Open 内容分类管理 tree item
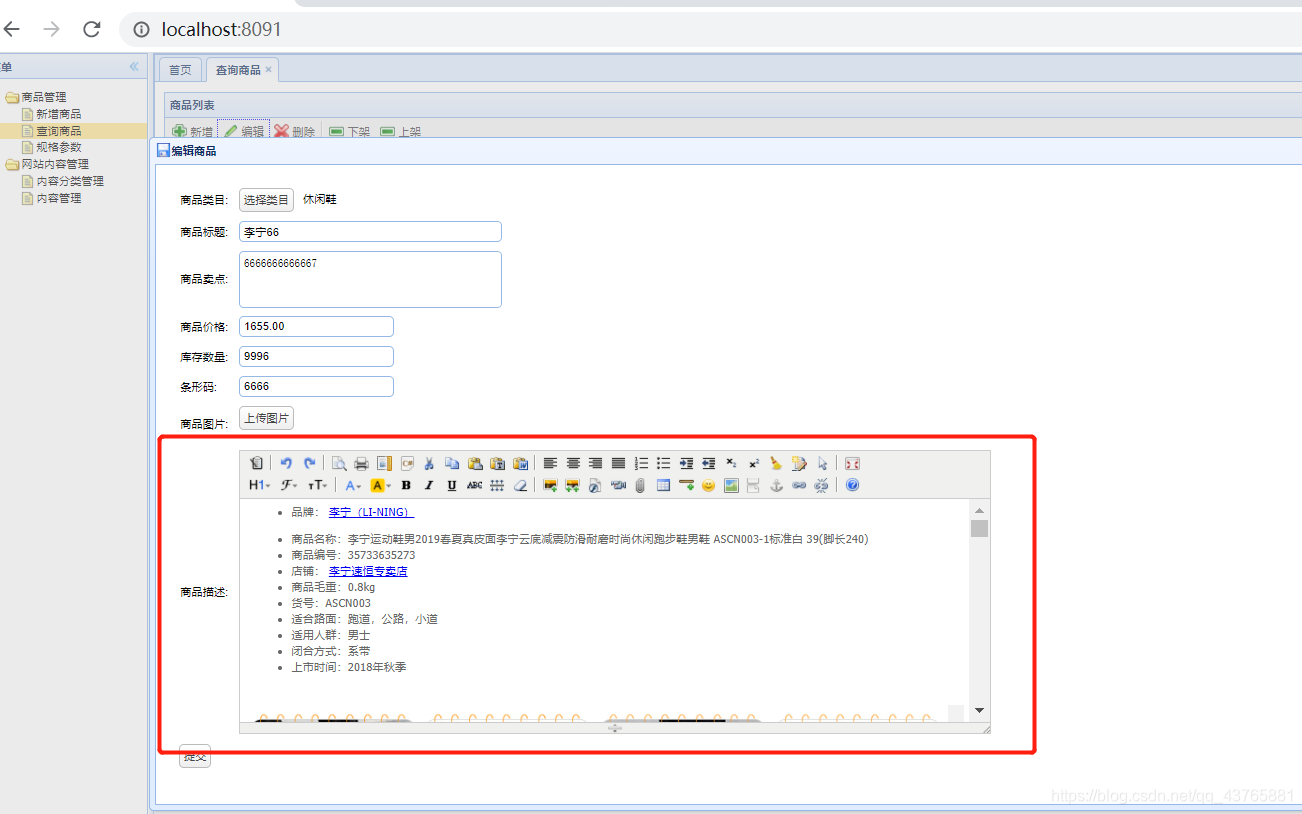 coord(70,181)
